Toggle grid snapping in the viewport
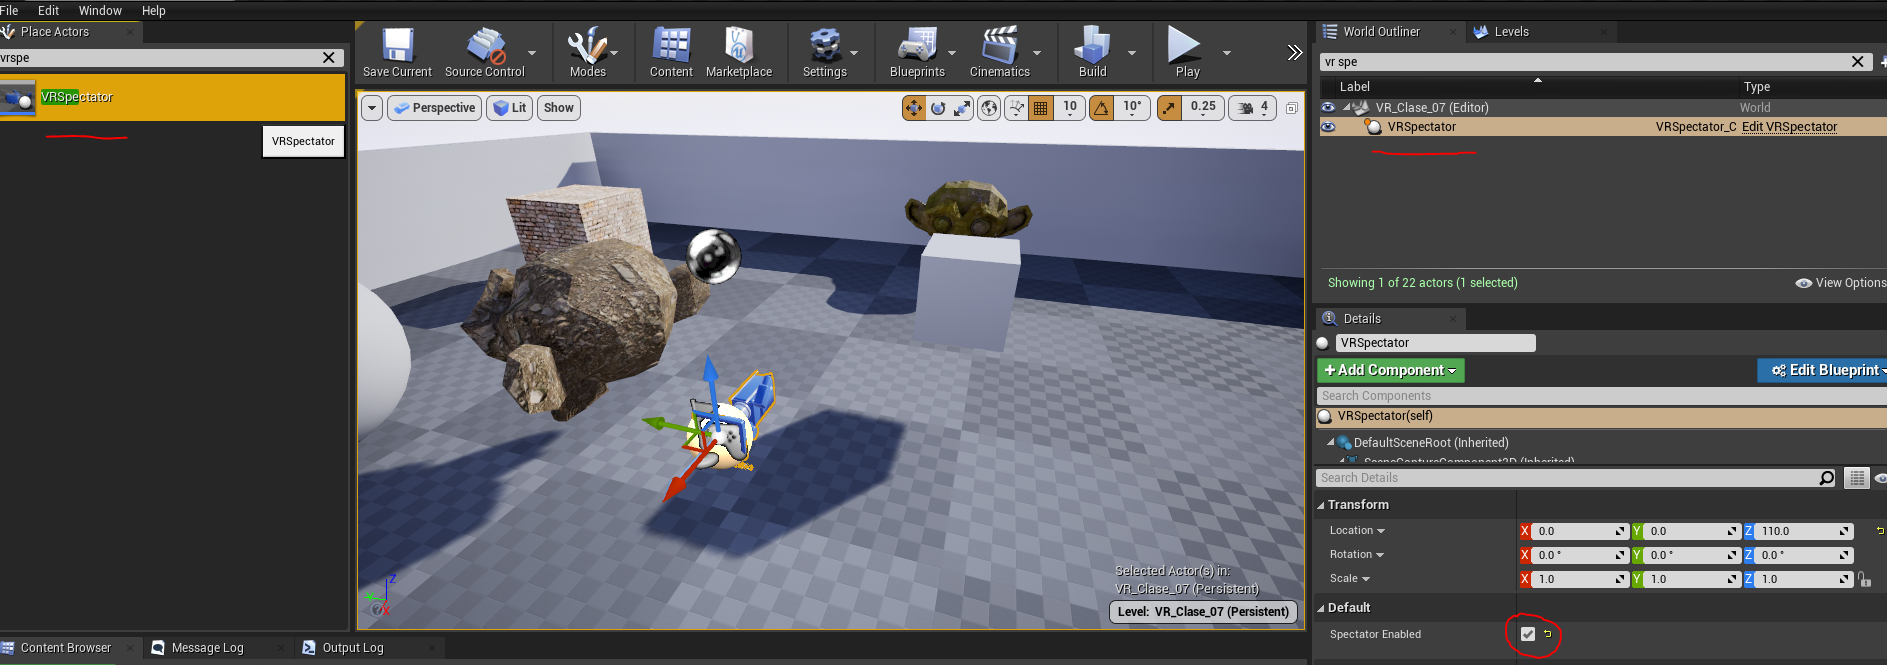The height and width of the screenshot is (665, 1887). click(x=1041, y=108)
